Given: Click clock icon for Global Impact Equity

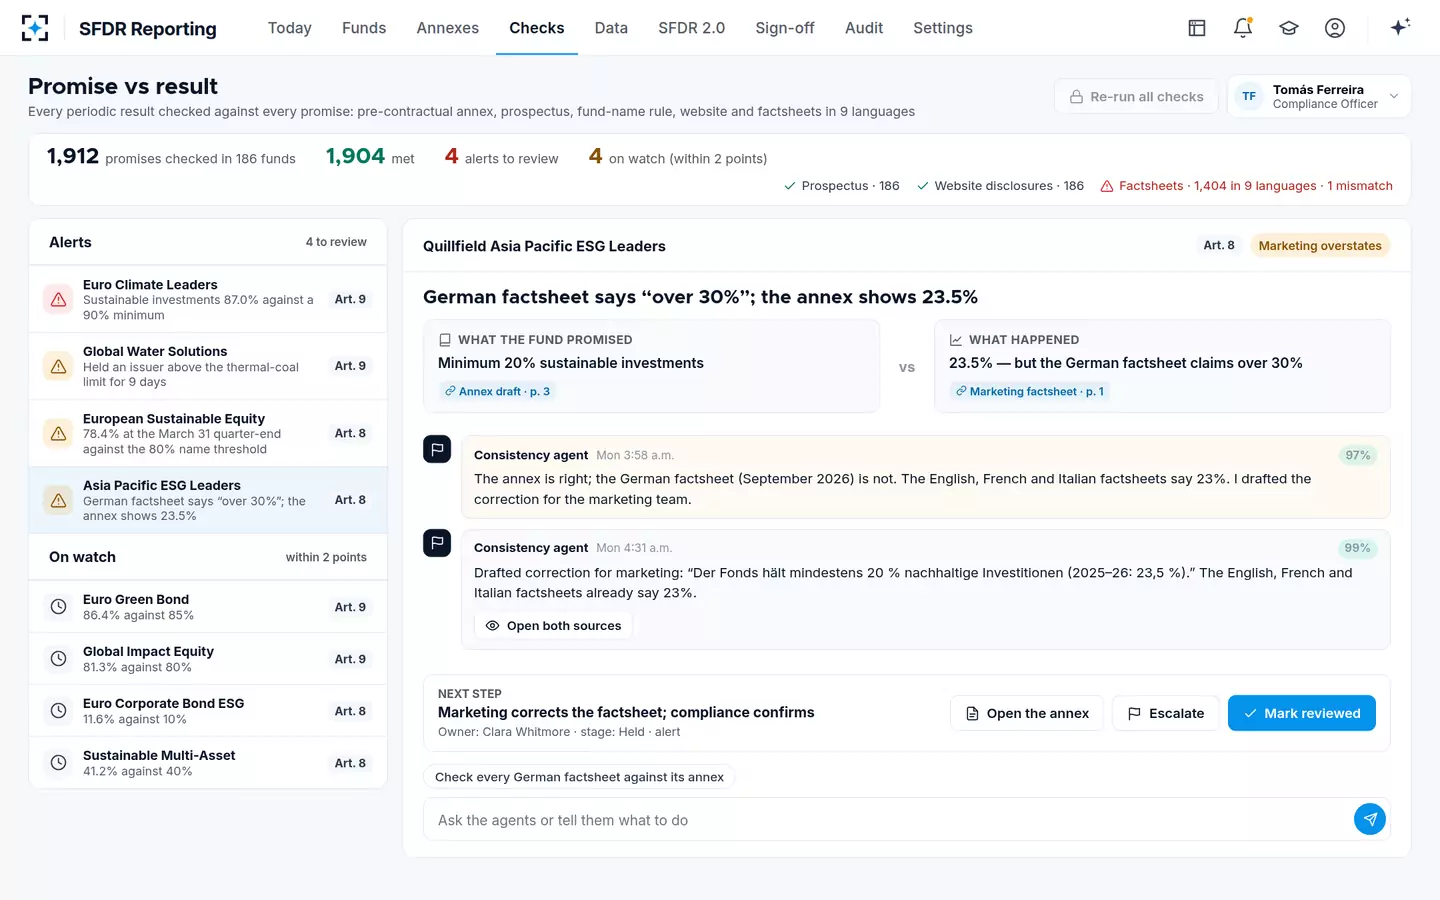Looking at the screenshot, I should 59,659.
